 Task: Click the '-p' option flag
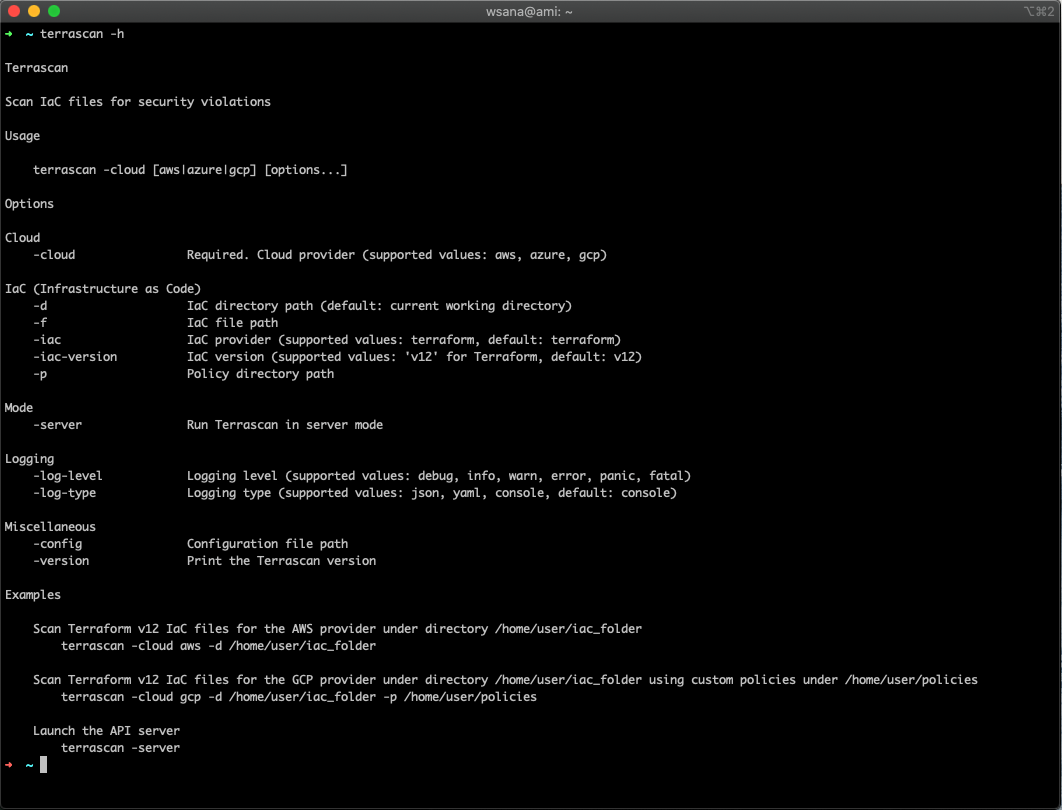point(40,374)
